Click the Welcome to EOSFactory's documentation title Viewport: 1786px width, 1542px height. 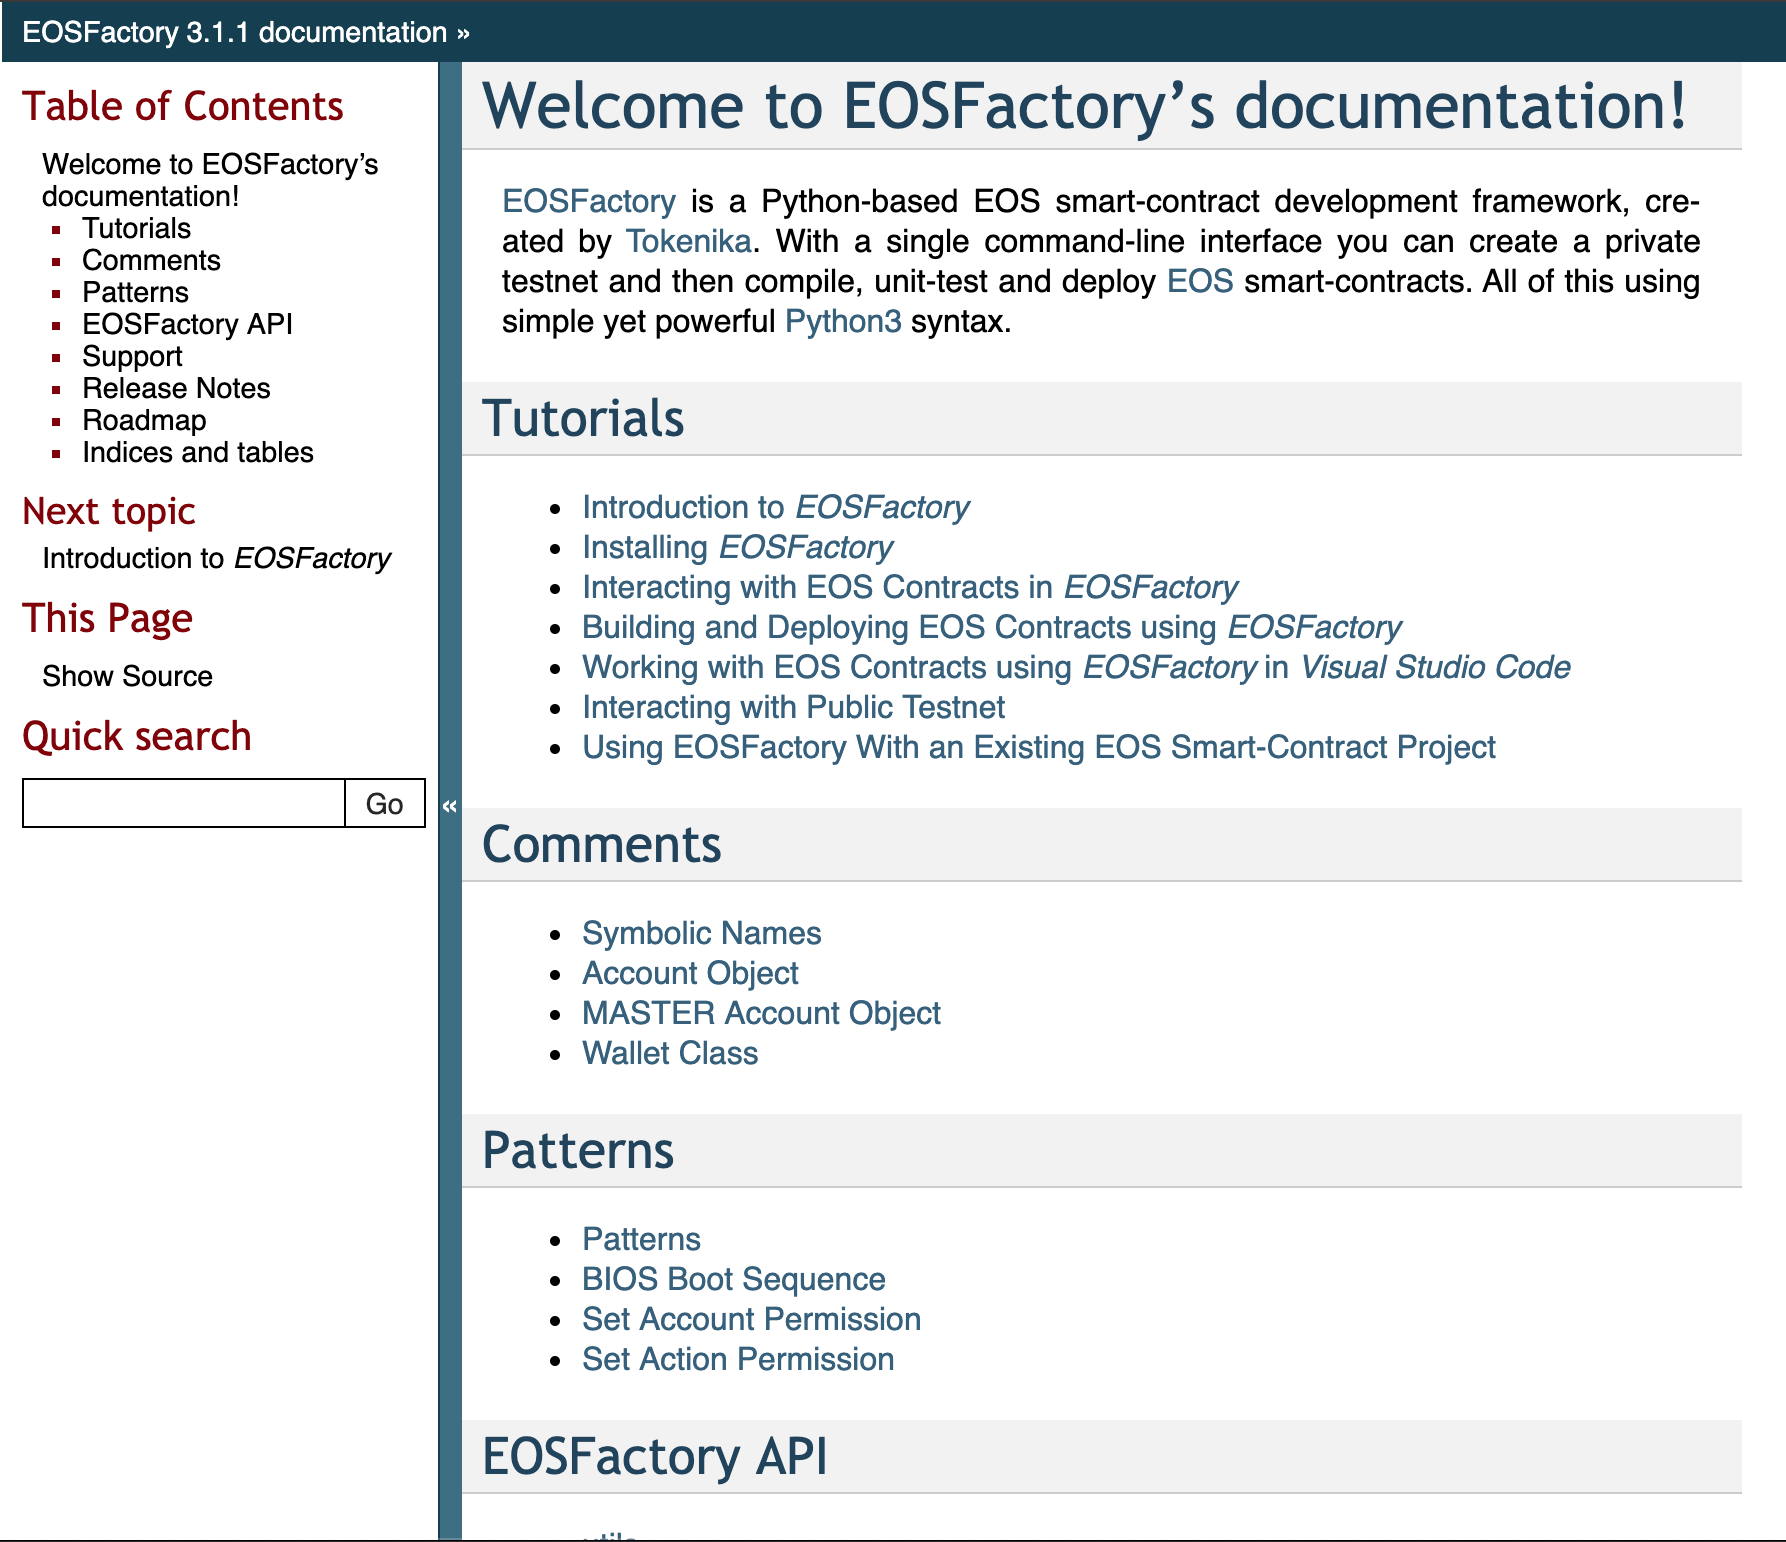(x=1085, y=106)
